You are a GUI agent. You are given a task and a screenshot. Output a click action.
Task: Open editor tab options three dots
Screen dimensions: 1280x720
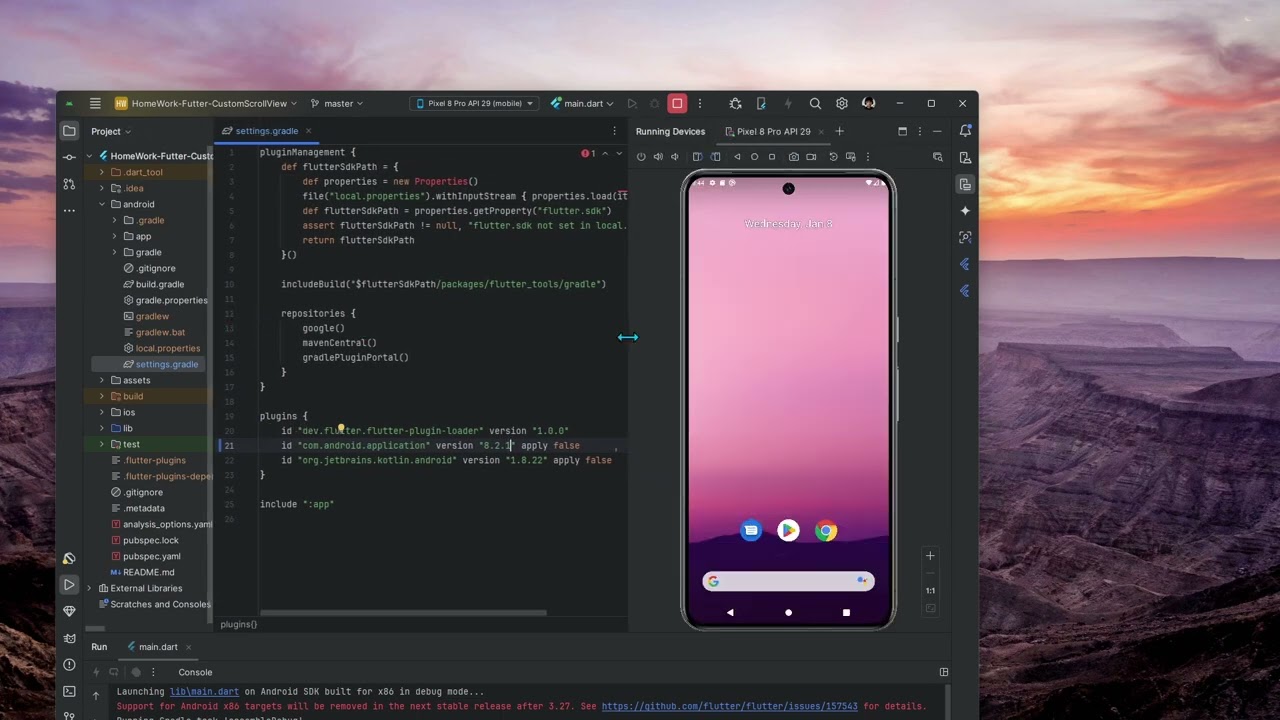614,131
